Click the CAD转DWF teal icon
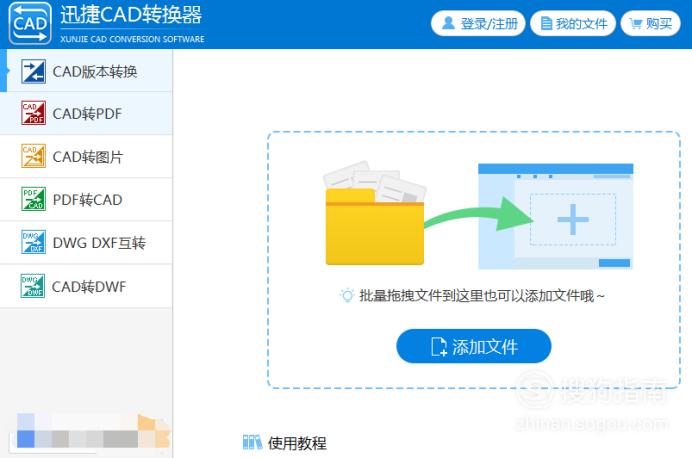Image resolution: width=692 pixels, height=458 pixels. coord(33,286)
